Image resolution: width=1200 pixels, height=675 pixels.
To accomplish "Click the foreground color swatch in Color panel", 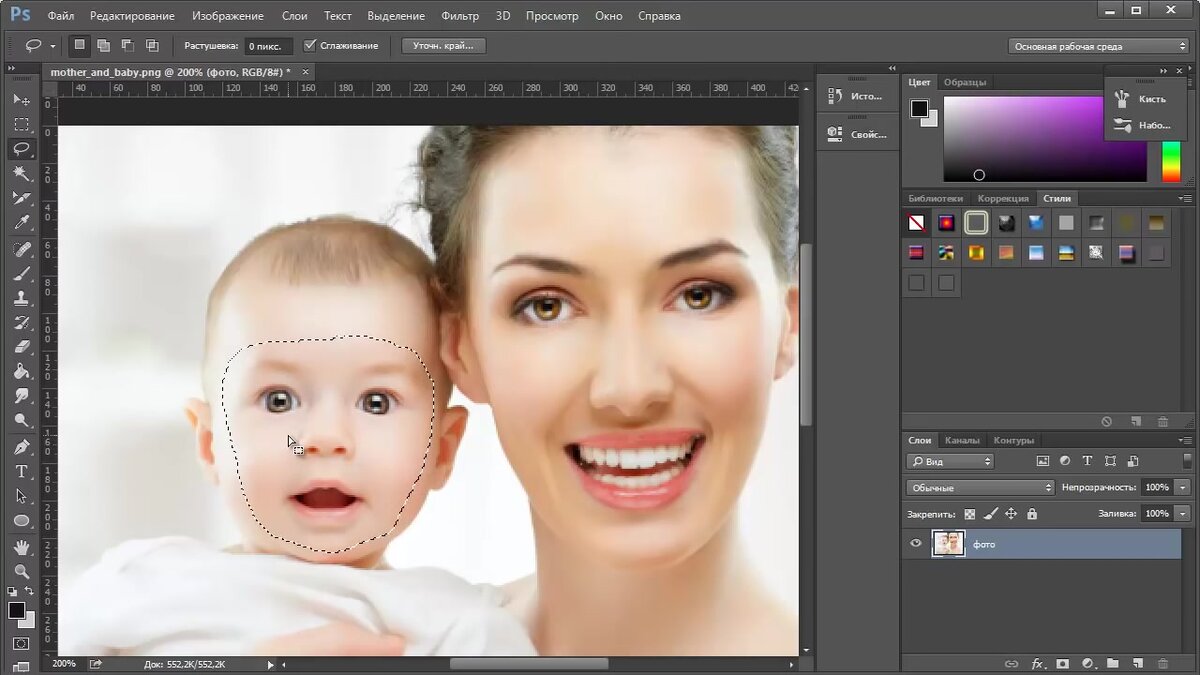I will point(919,108).
